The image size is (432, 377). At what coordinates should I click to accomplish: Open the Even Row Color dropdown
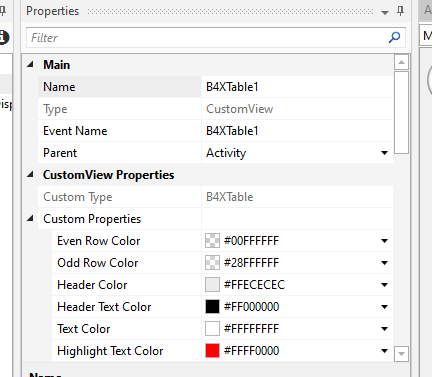[x=384, y=241]
